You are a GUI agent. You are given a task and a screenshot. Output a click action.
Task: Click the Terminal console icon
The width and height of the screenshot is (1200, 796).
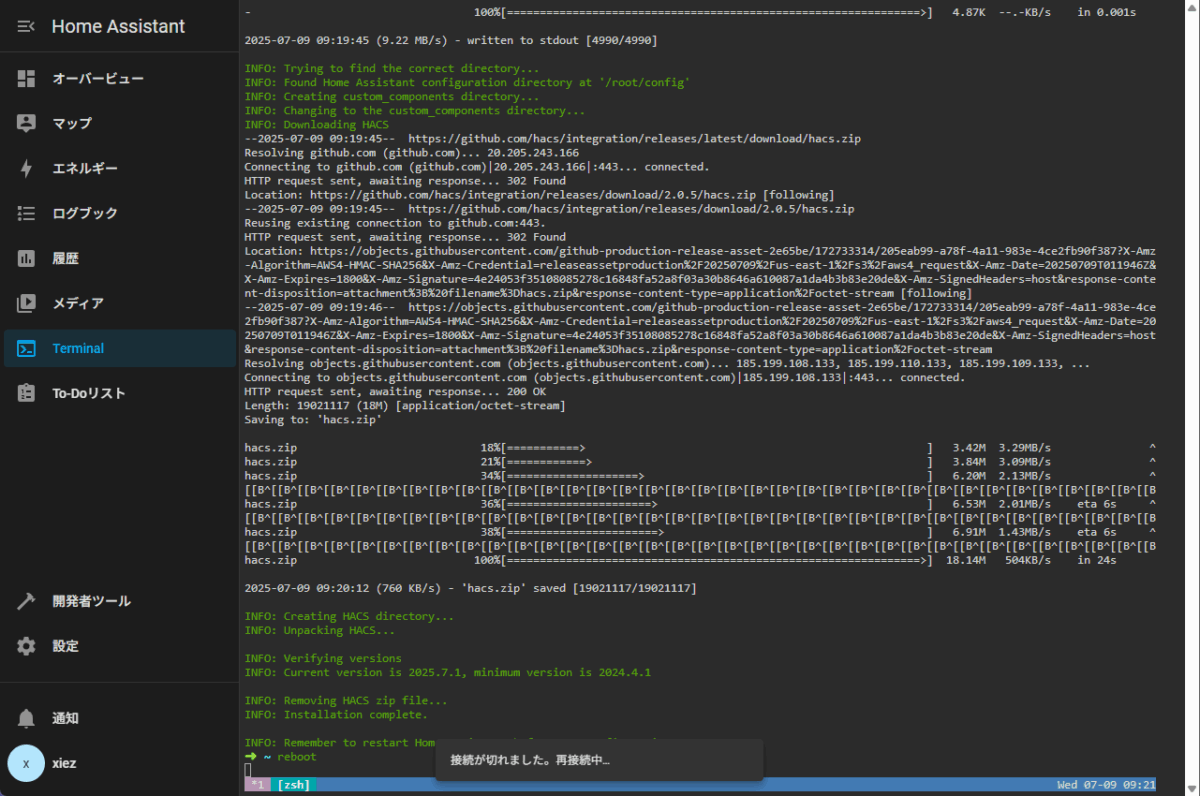[x=26, y=348]
